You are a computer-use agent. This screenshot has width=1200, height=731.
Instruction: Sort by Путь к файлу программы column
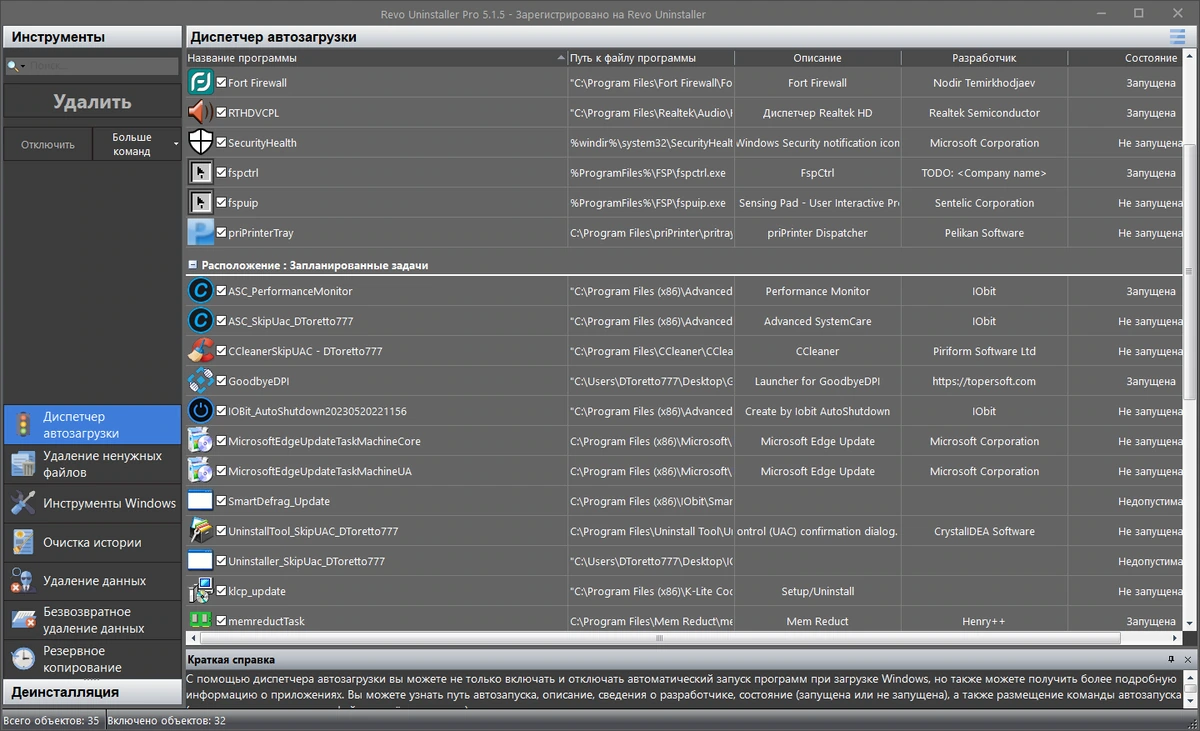(650, 58)
